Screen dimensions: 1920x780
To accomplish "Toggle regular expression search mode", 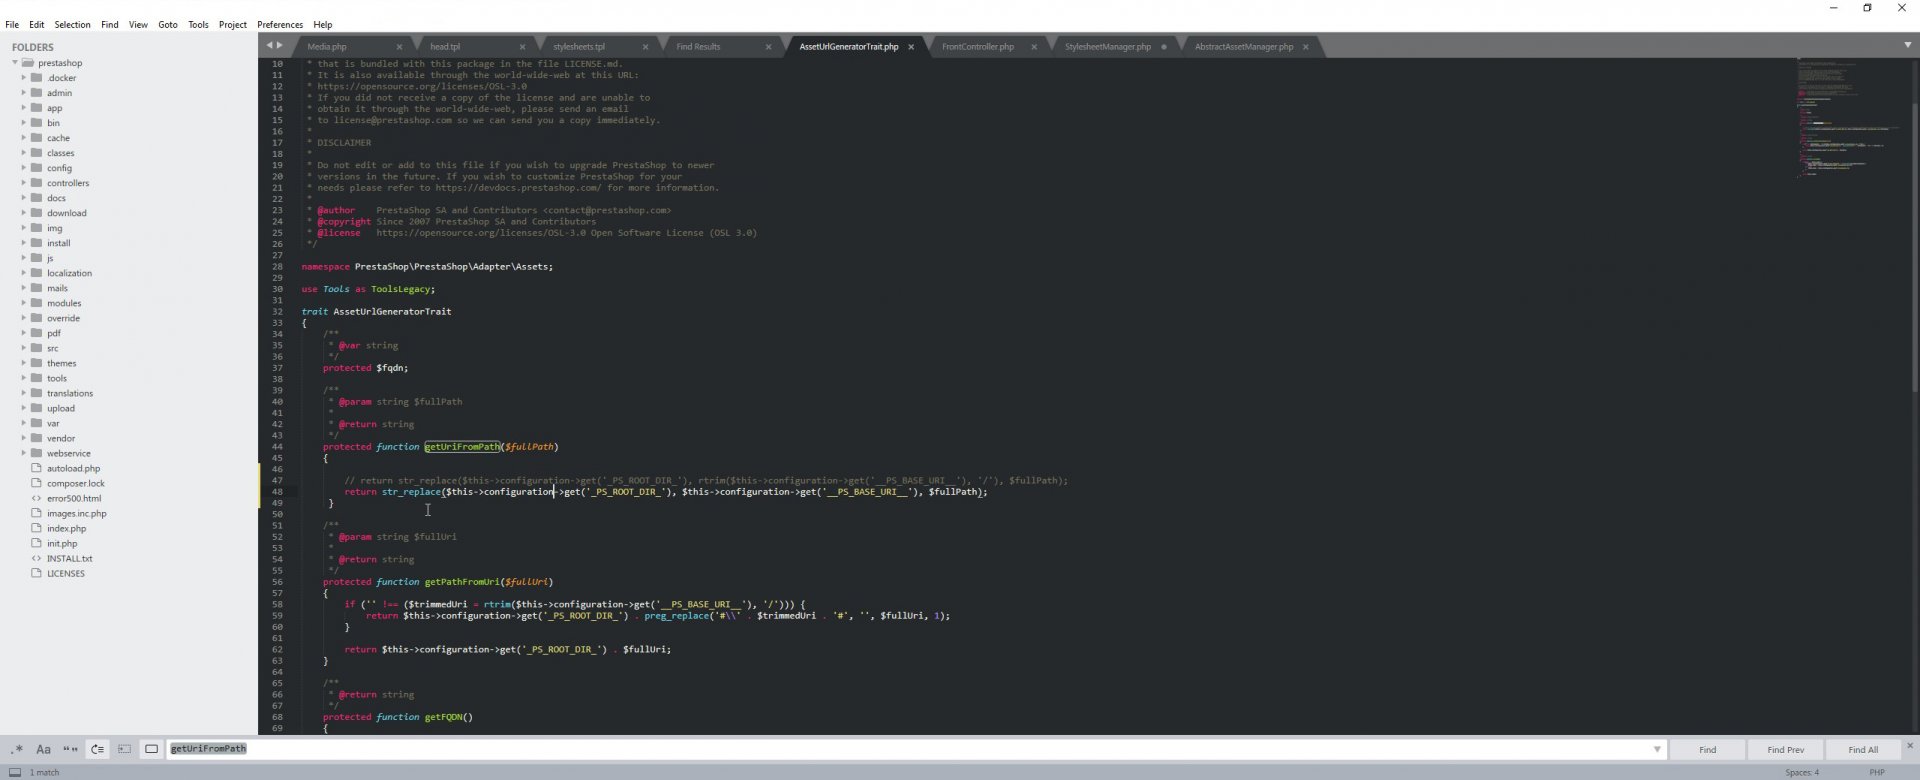I will pyautogui.click(x=17, y=749).
